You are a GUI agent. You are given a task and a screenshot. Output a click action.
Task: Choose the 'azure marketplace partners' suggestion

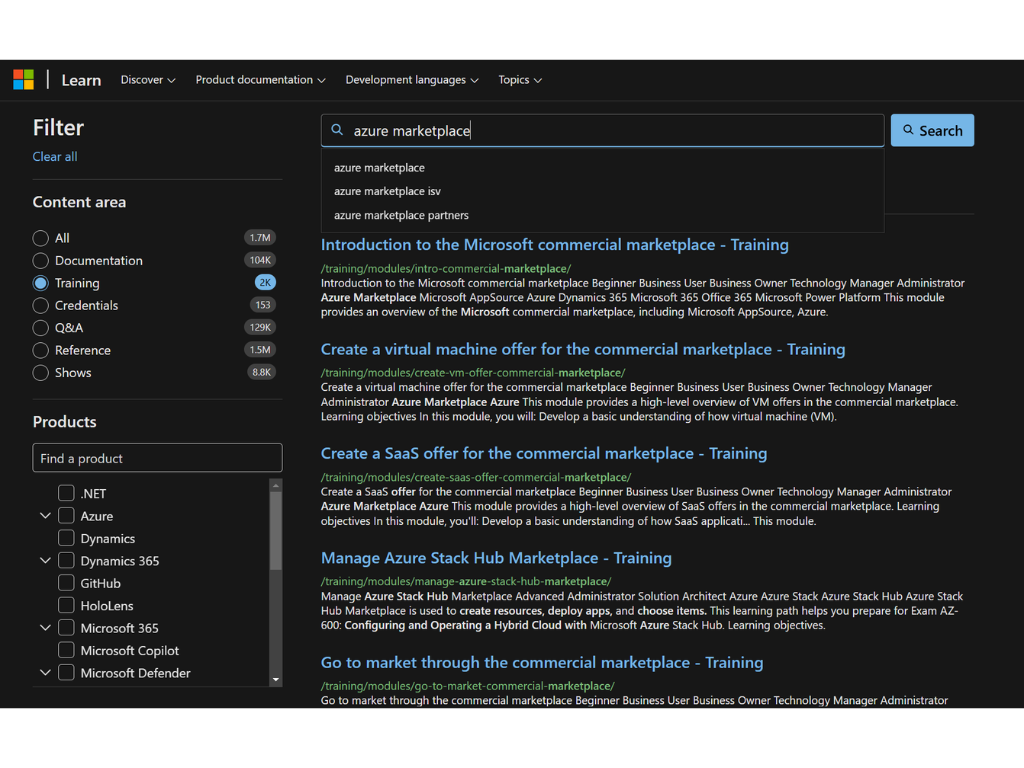coord(401,216)
